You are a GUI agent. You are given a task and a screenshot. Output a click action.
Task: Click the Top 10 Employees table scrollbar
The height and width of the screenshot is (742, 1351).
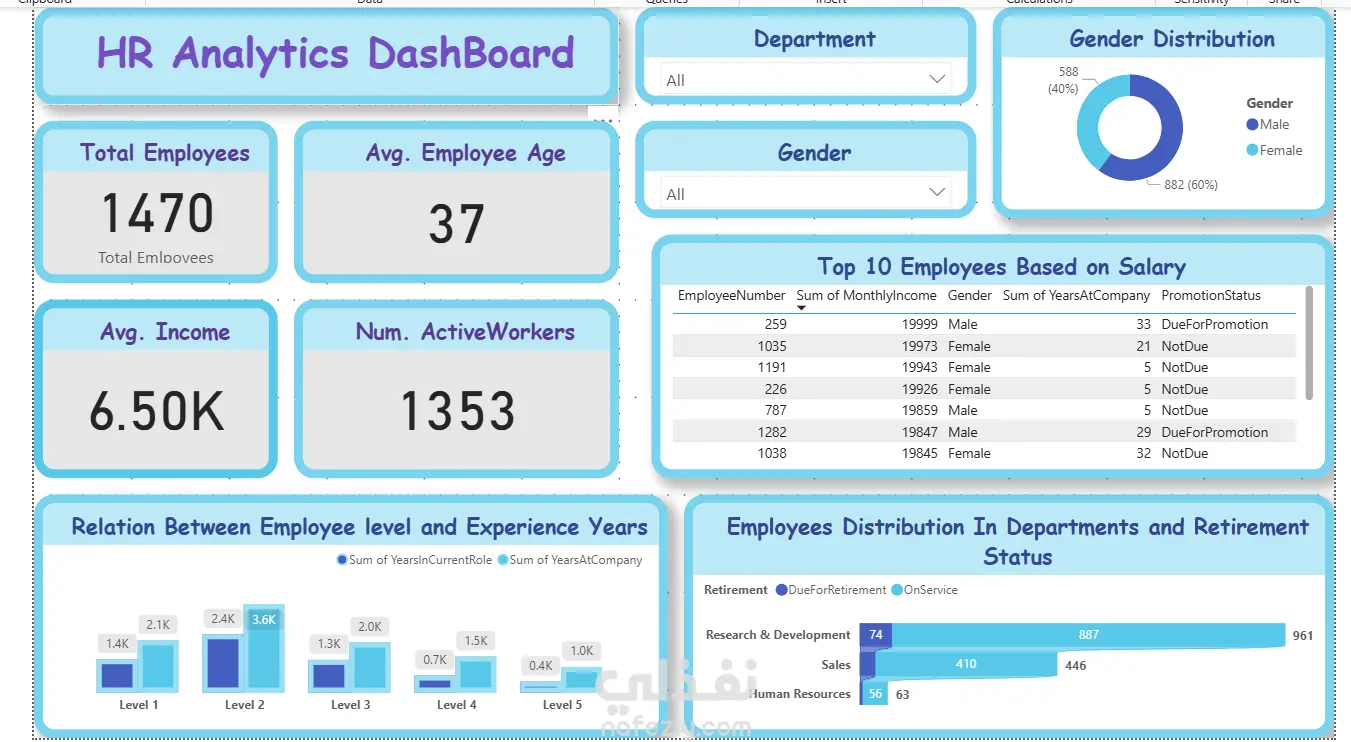[x=1308, y=343]
